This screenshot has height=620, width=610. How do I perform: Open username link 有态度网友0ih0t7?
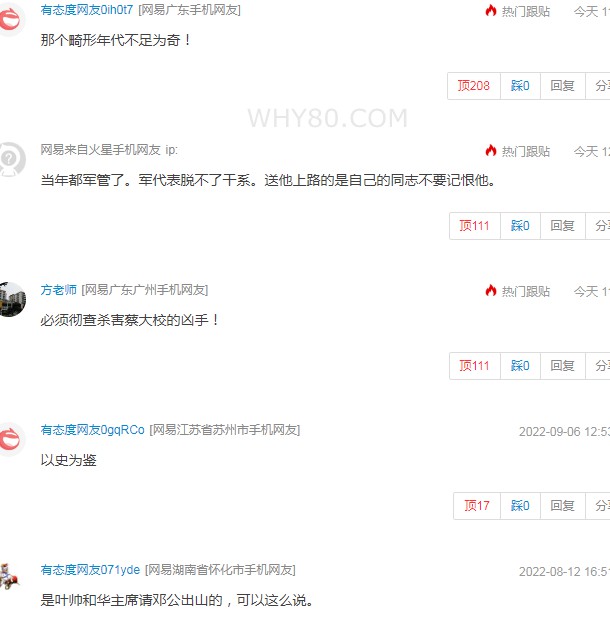point(87,10)
